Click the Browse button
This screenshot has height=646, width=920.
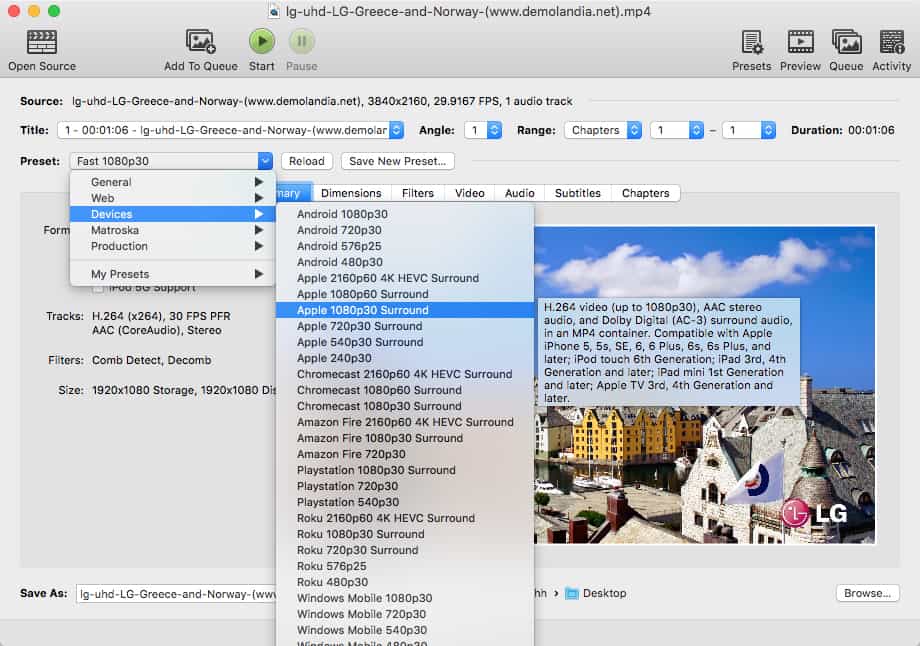tap(867, 593)
